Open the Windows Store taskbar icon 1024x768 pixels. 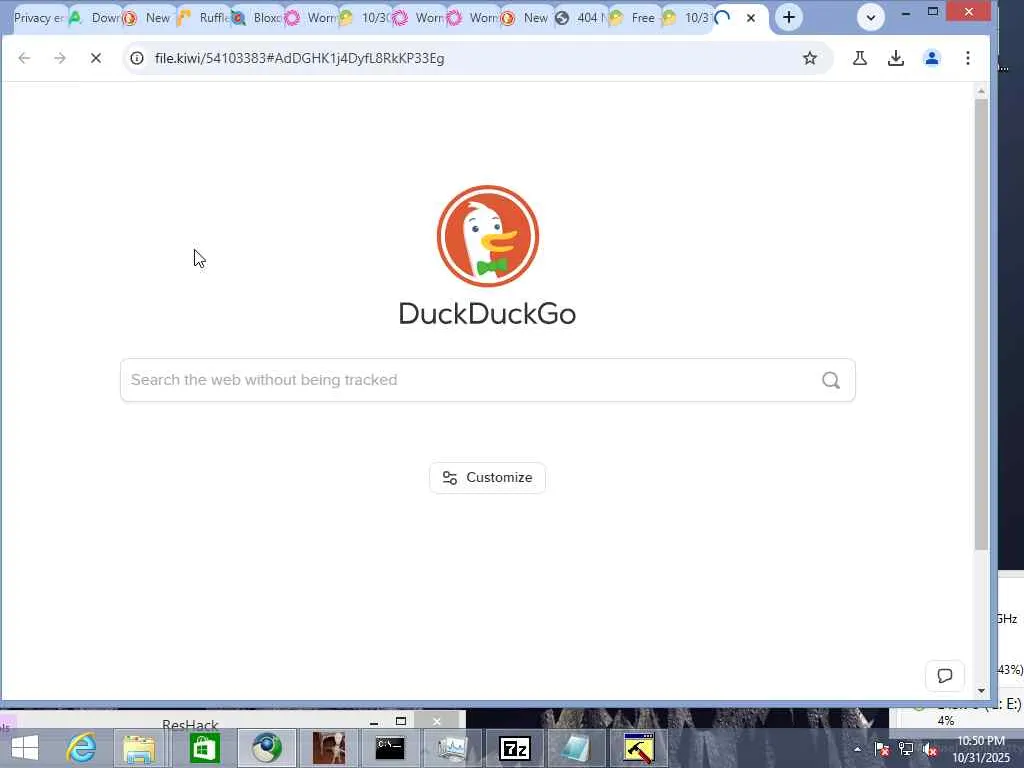click(x=204, y=748)
